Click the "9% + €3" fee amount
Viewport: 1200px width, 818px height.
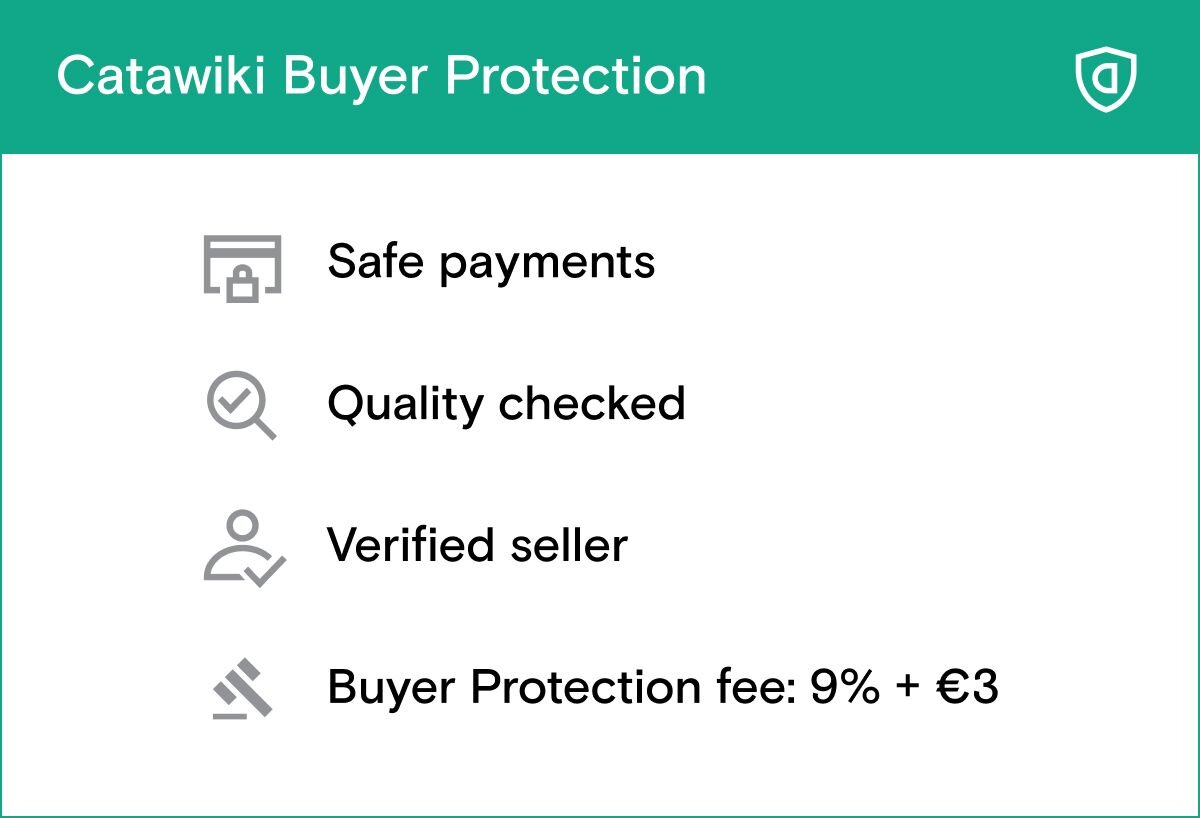tap(904, 688)
